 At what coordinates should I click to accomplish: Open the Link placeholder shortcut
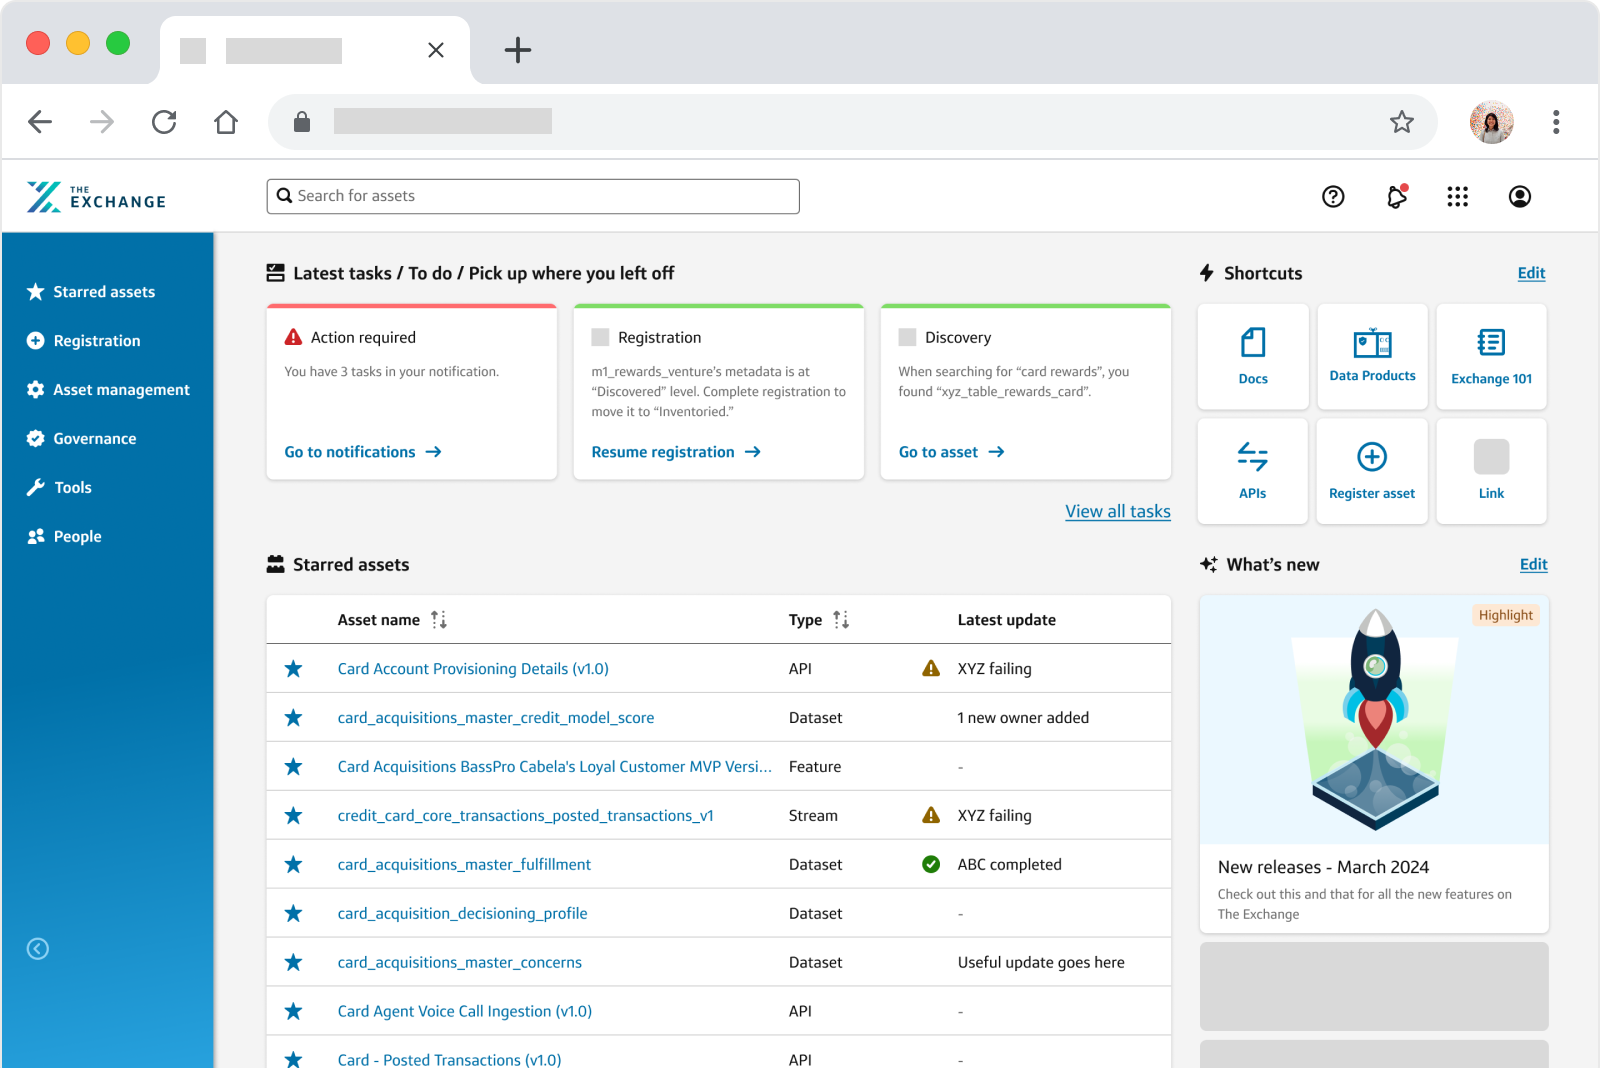[x=1492, y=471]
